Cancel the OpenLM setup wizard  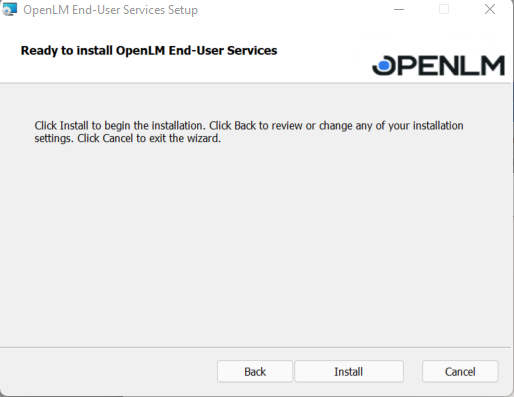point(460,371)
